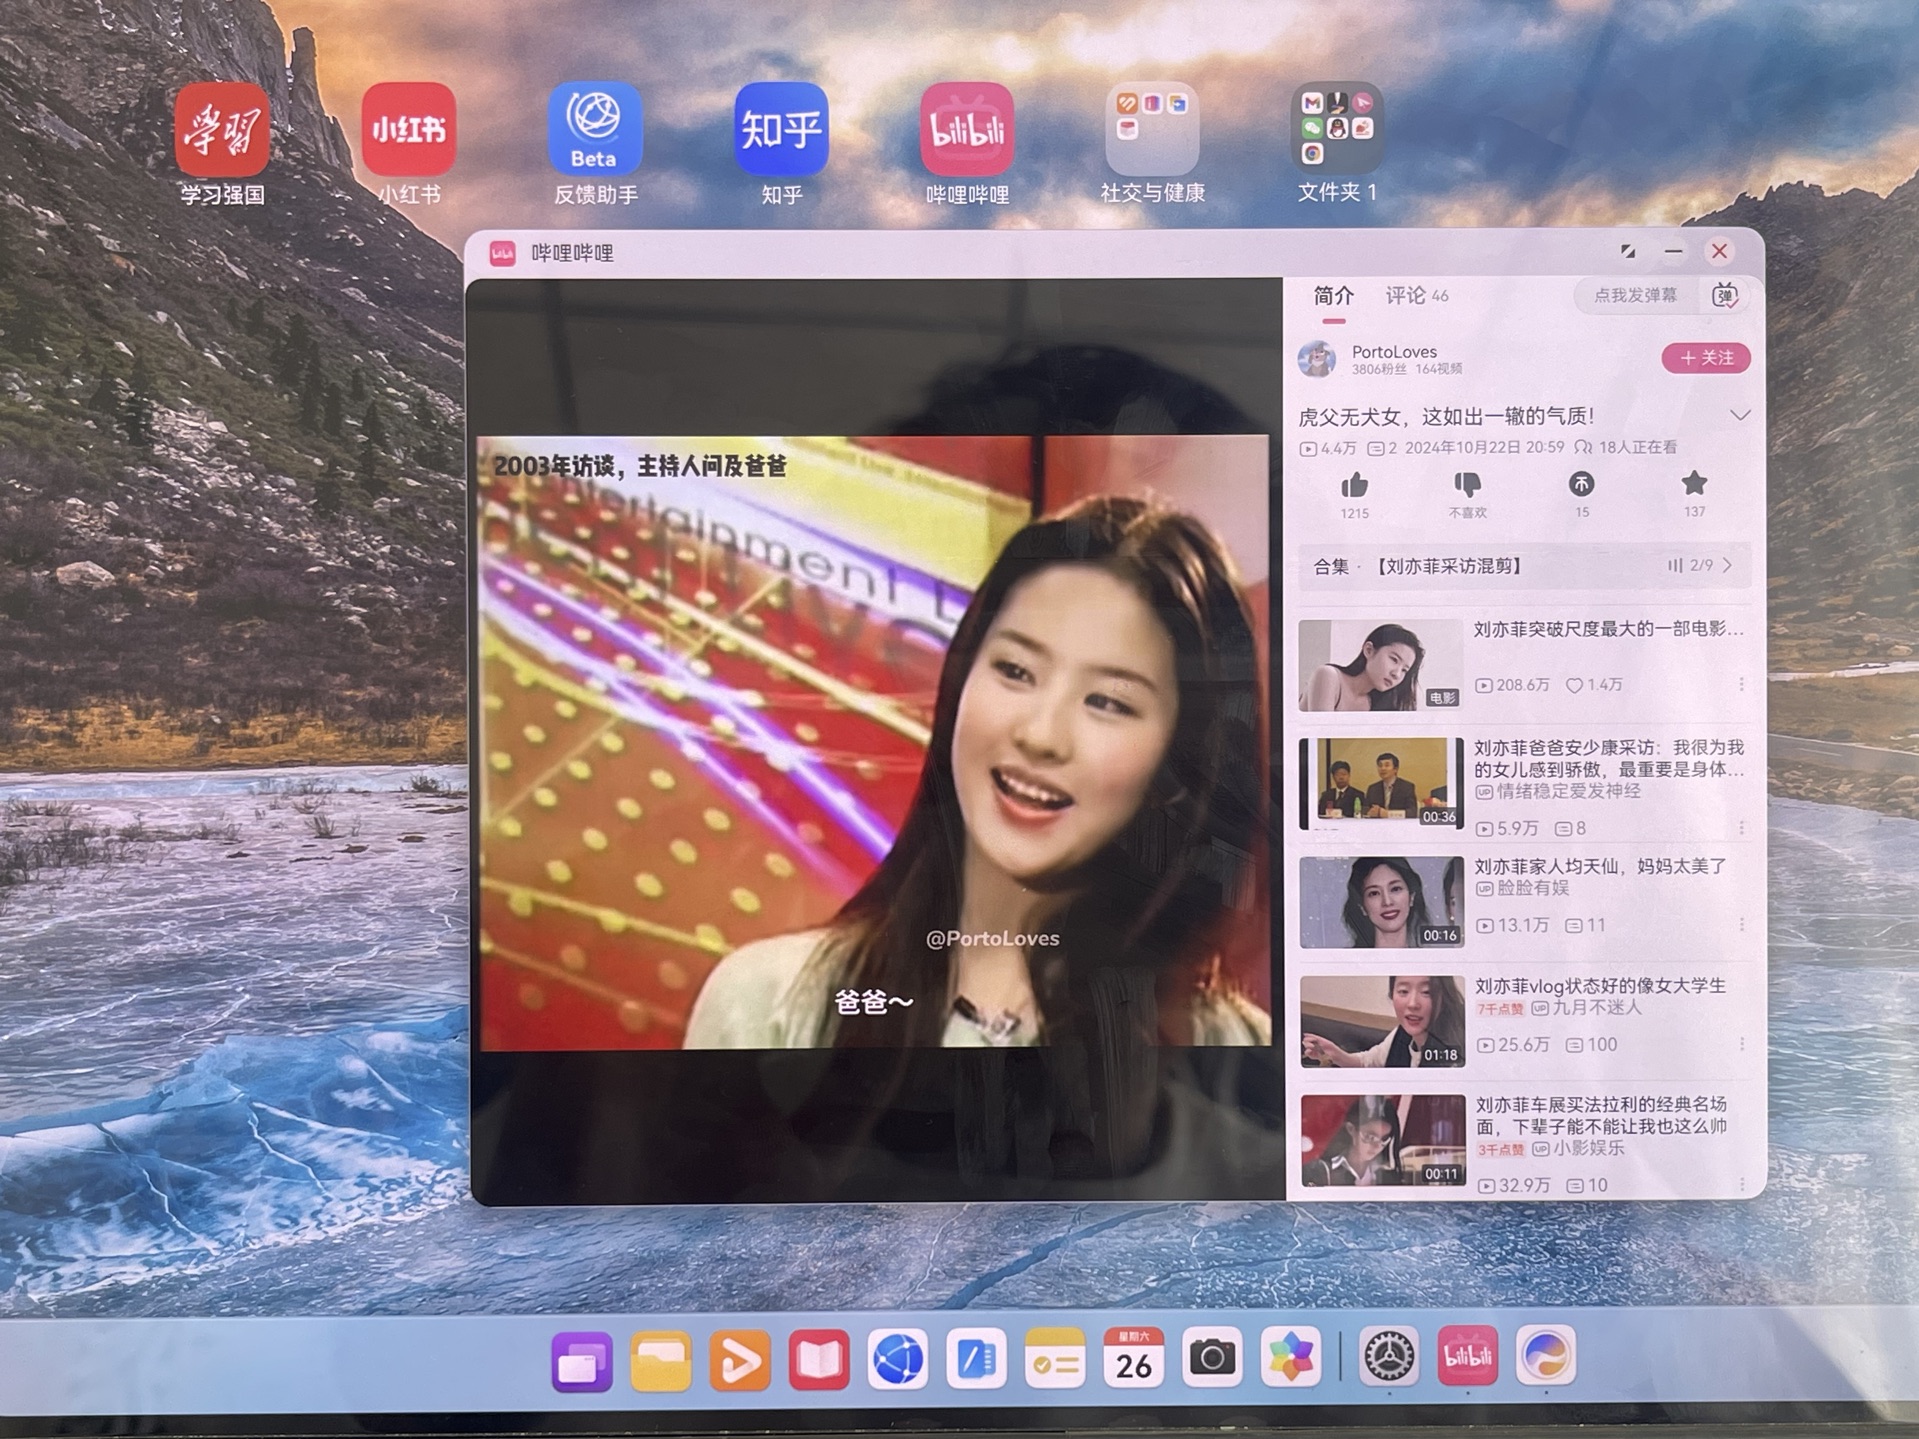Open thumbnail of 刘亦菲vlog状态 video
Image resolution: width=1919 pixels, height=1439 pixels.
click(1383, 1021)
